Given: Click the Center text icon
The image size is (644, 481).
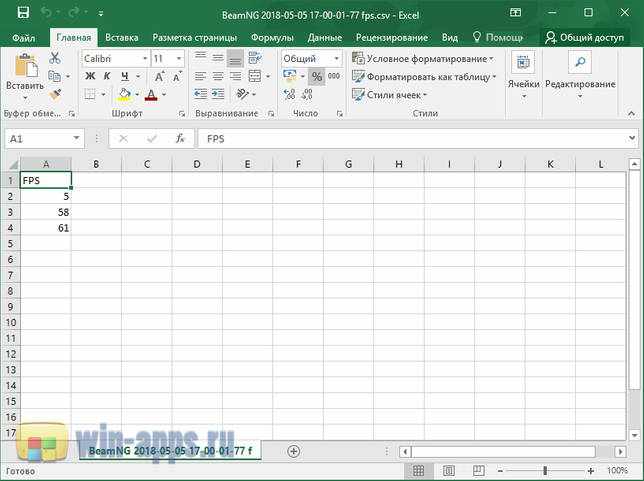Looking at the screenshot, I should click(x=218, y=76).
